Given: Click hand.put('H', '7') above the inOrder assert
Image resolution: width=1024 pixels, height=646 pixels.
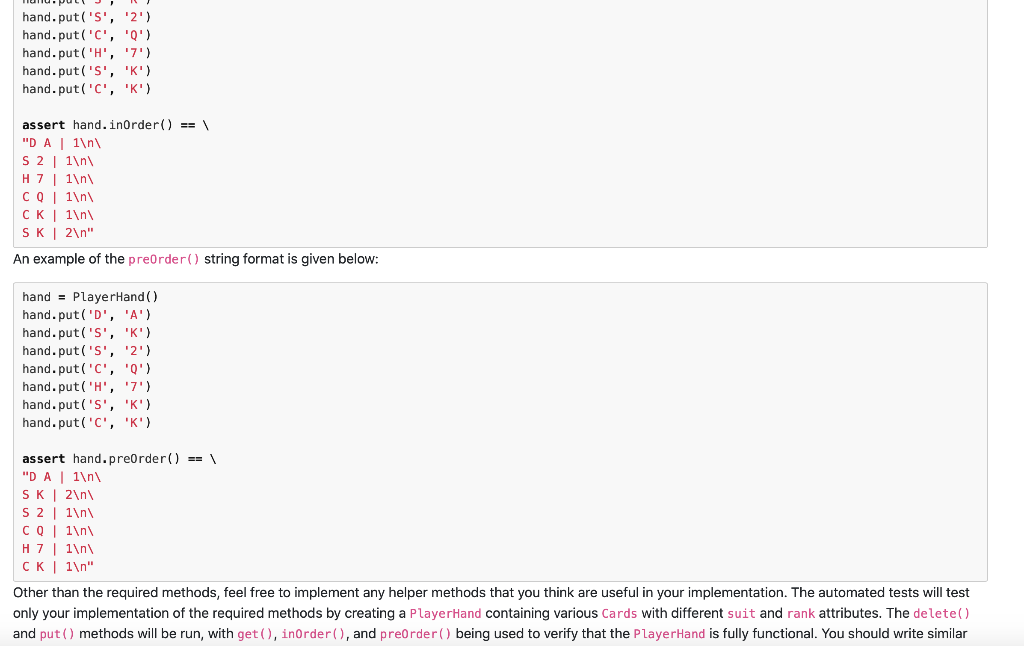Looking at the screenshot, I should coord(87,53).
